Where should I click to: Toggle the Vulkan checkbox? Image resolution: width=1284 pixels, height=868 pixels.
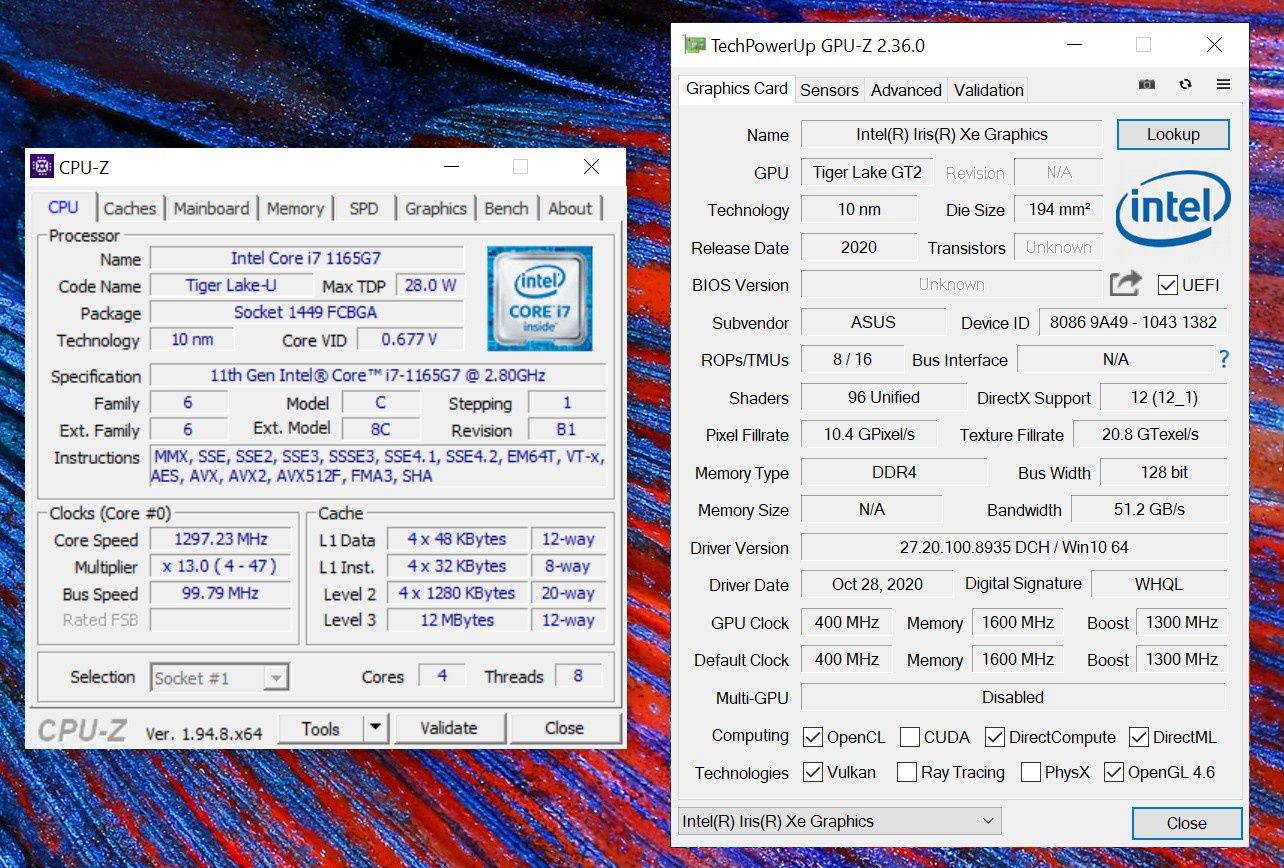click(813, 773)
